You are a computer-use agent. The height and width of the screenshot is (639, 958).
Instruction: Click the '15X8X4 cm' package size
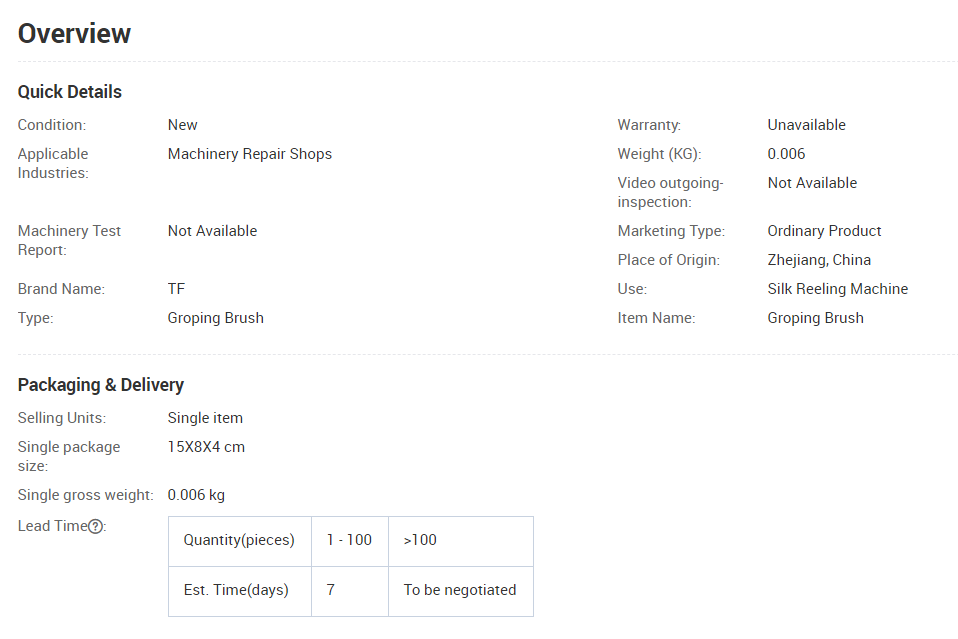[x=206, y=447]
